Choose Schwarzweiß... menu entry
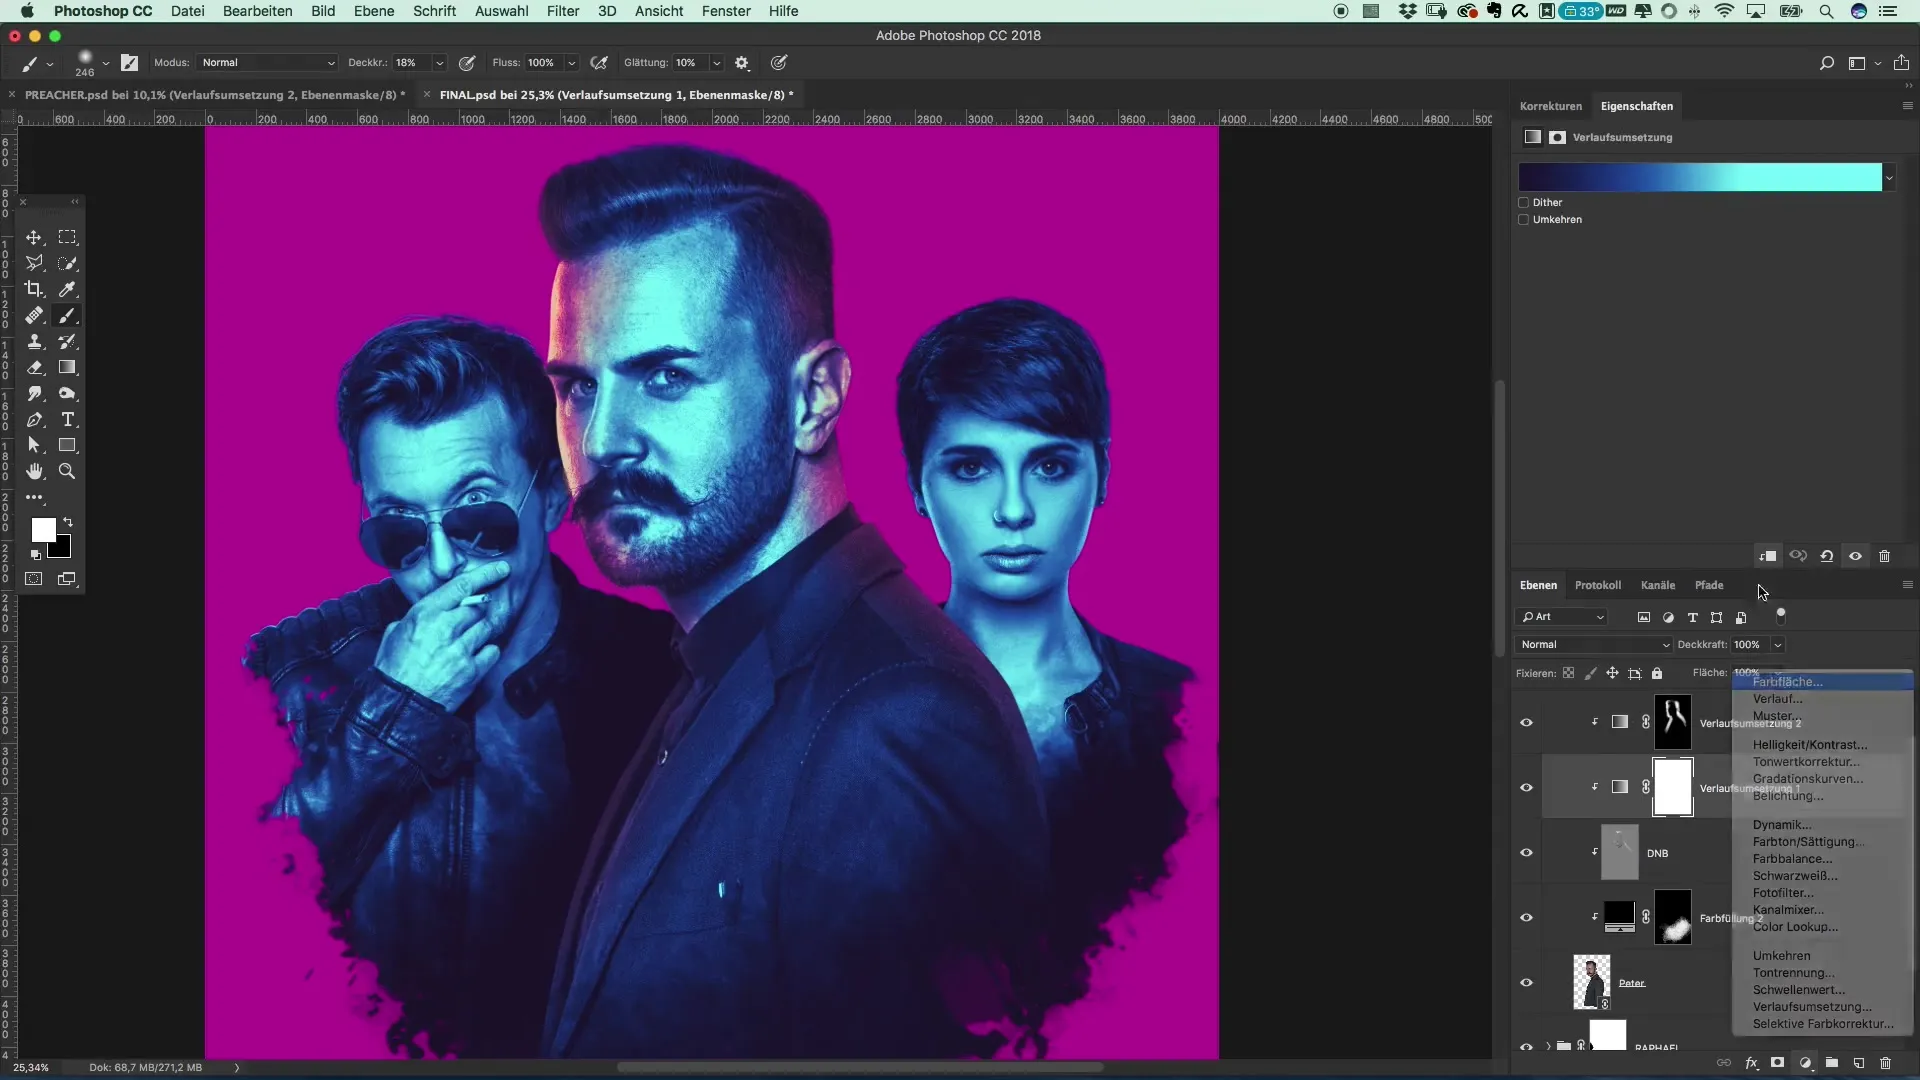Screen dimensions: 1920x1080 click(x=1823, y=876)
